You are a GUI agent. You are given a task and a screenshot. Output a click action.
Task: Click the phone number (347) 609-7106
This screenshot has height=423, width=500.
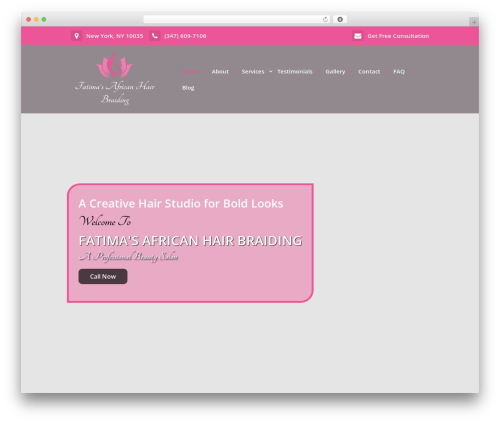(x=185, y=36)
